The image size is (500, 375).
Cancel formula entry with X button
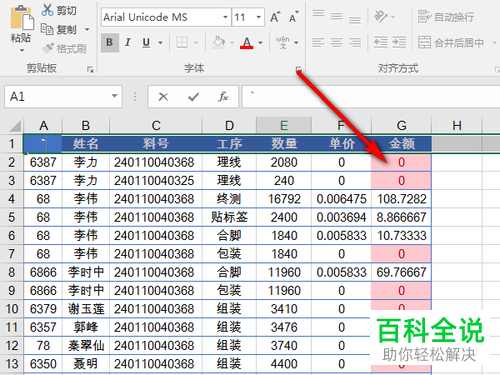[163, 97]
